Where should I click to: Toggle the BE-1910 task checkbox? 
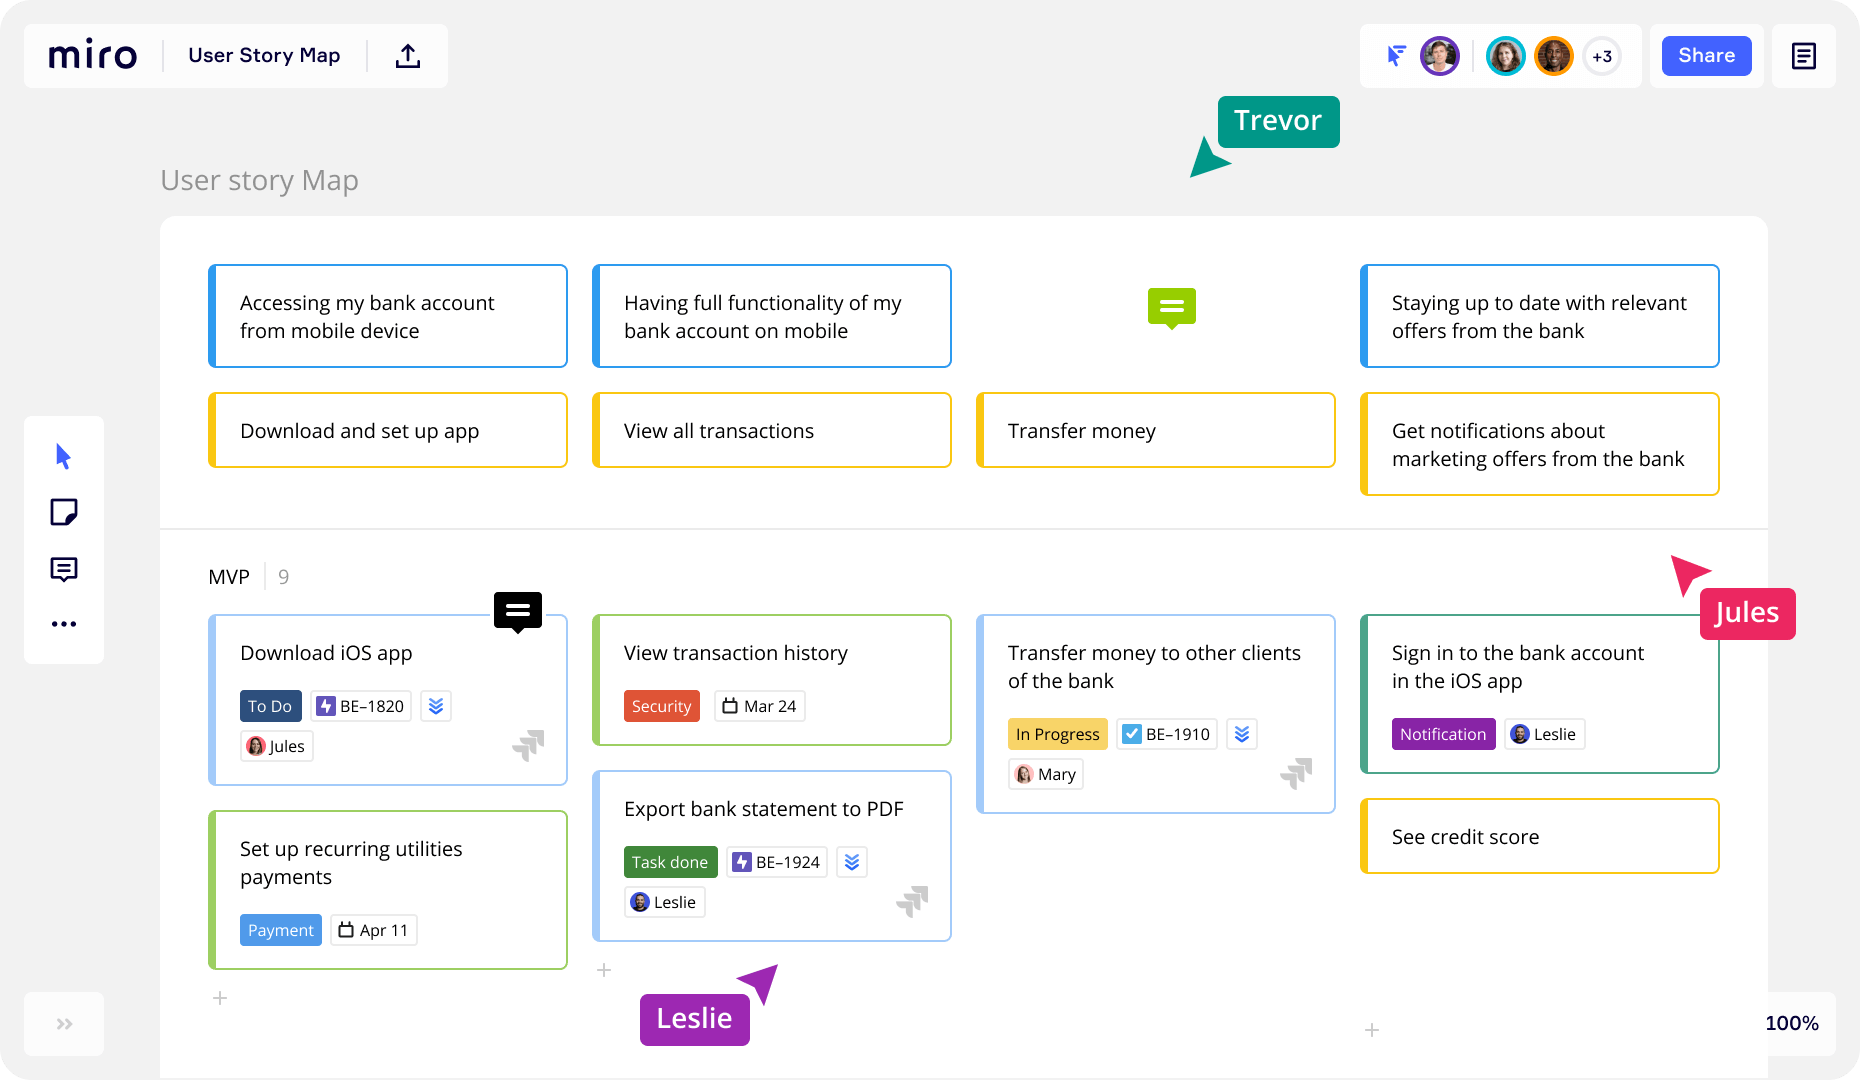click(x=1132, y=734)
